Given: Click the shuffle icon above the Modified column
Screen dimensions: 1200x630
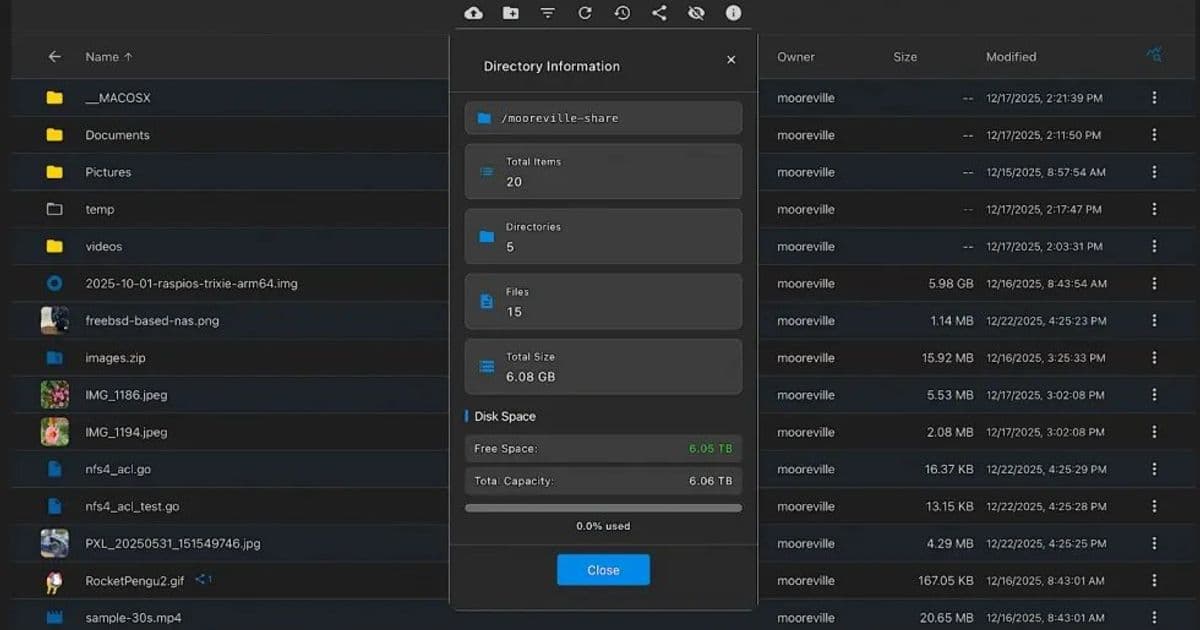Looking at the screenshot, I should (1154, 55).
